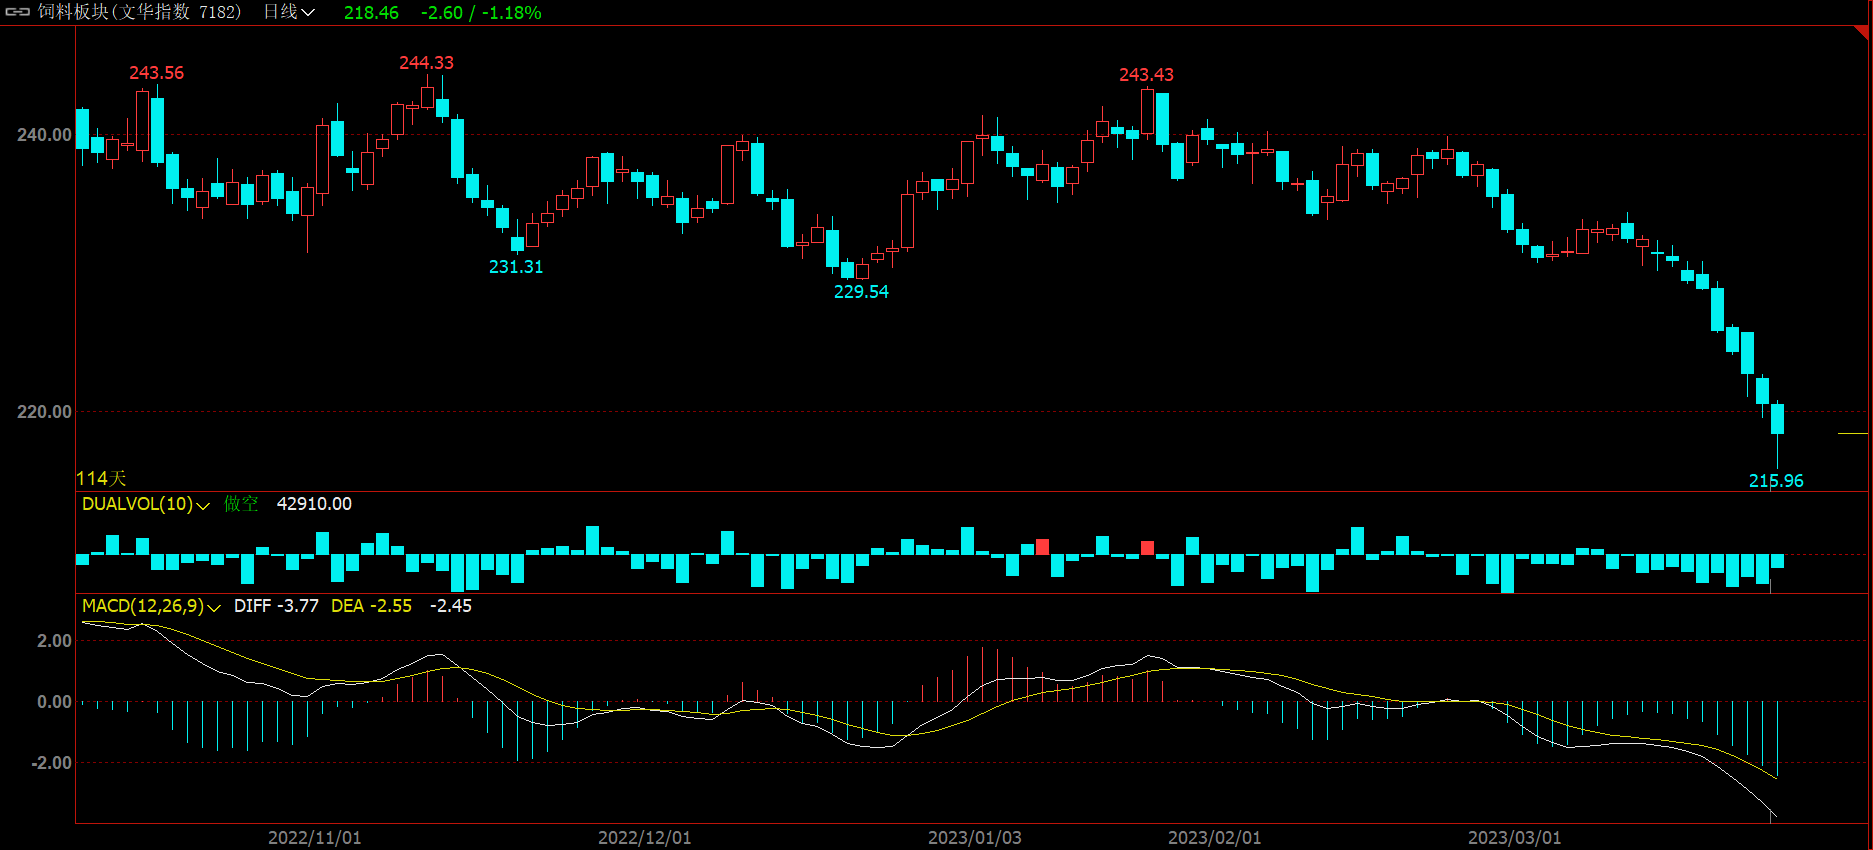Click the change value -2.60 / -1.18%
Screen dimensions: 1873x850
[481, 13]
